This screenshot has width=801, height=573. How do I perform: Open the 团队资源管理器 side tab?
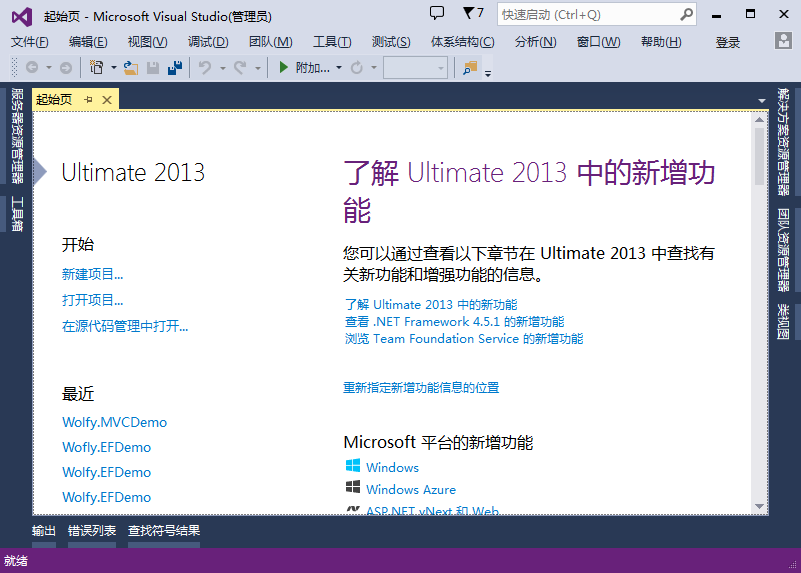pyautogui.click(x=783, y=250)
